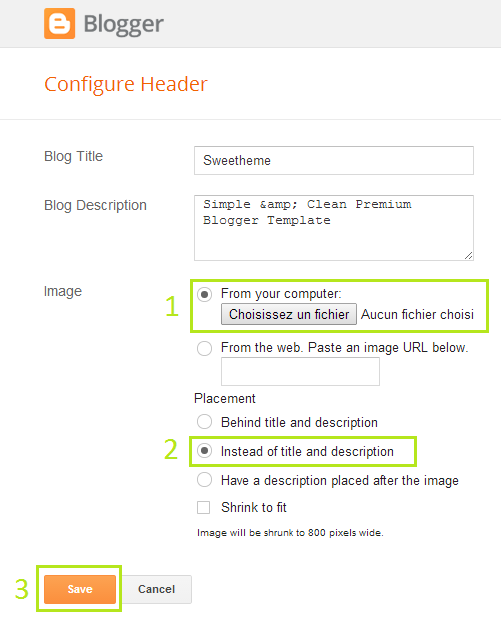Click the Shrink to fit label
Image resolution: width=501 pixels, height=620 pixels.
pos(254,507)
